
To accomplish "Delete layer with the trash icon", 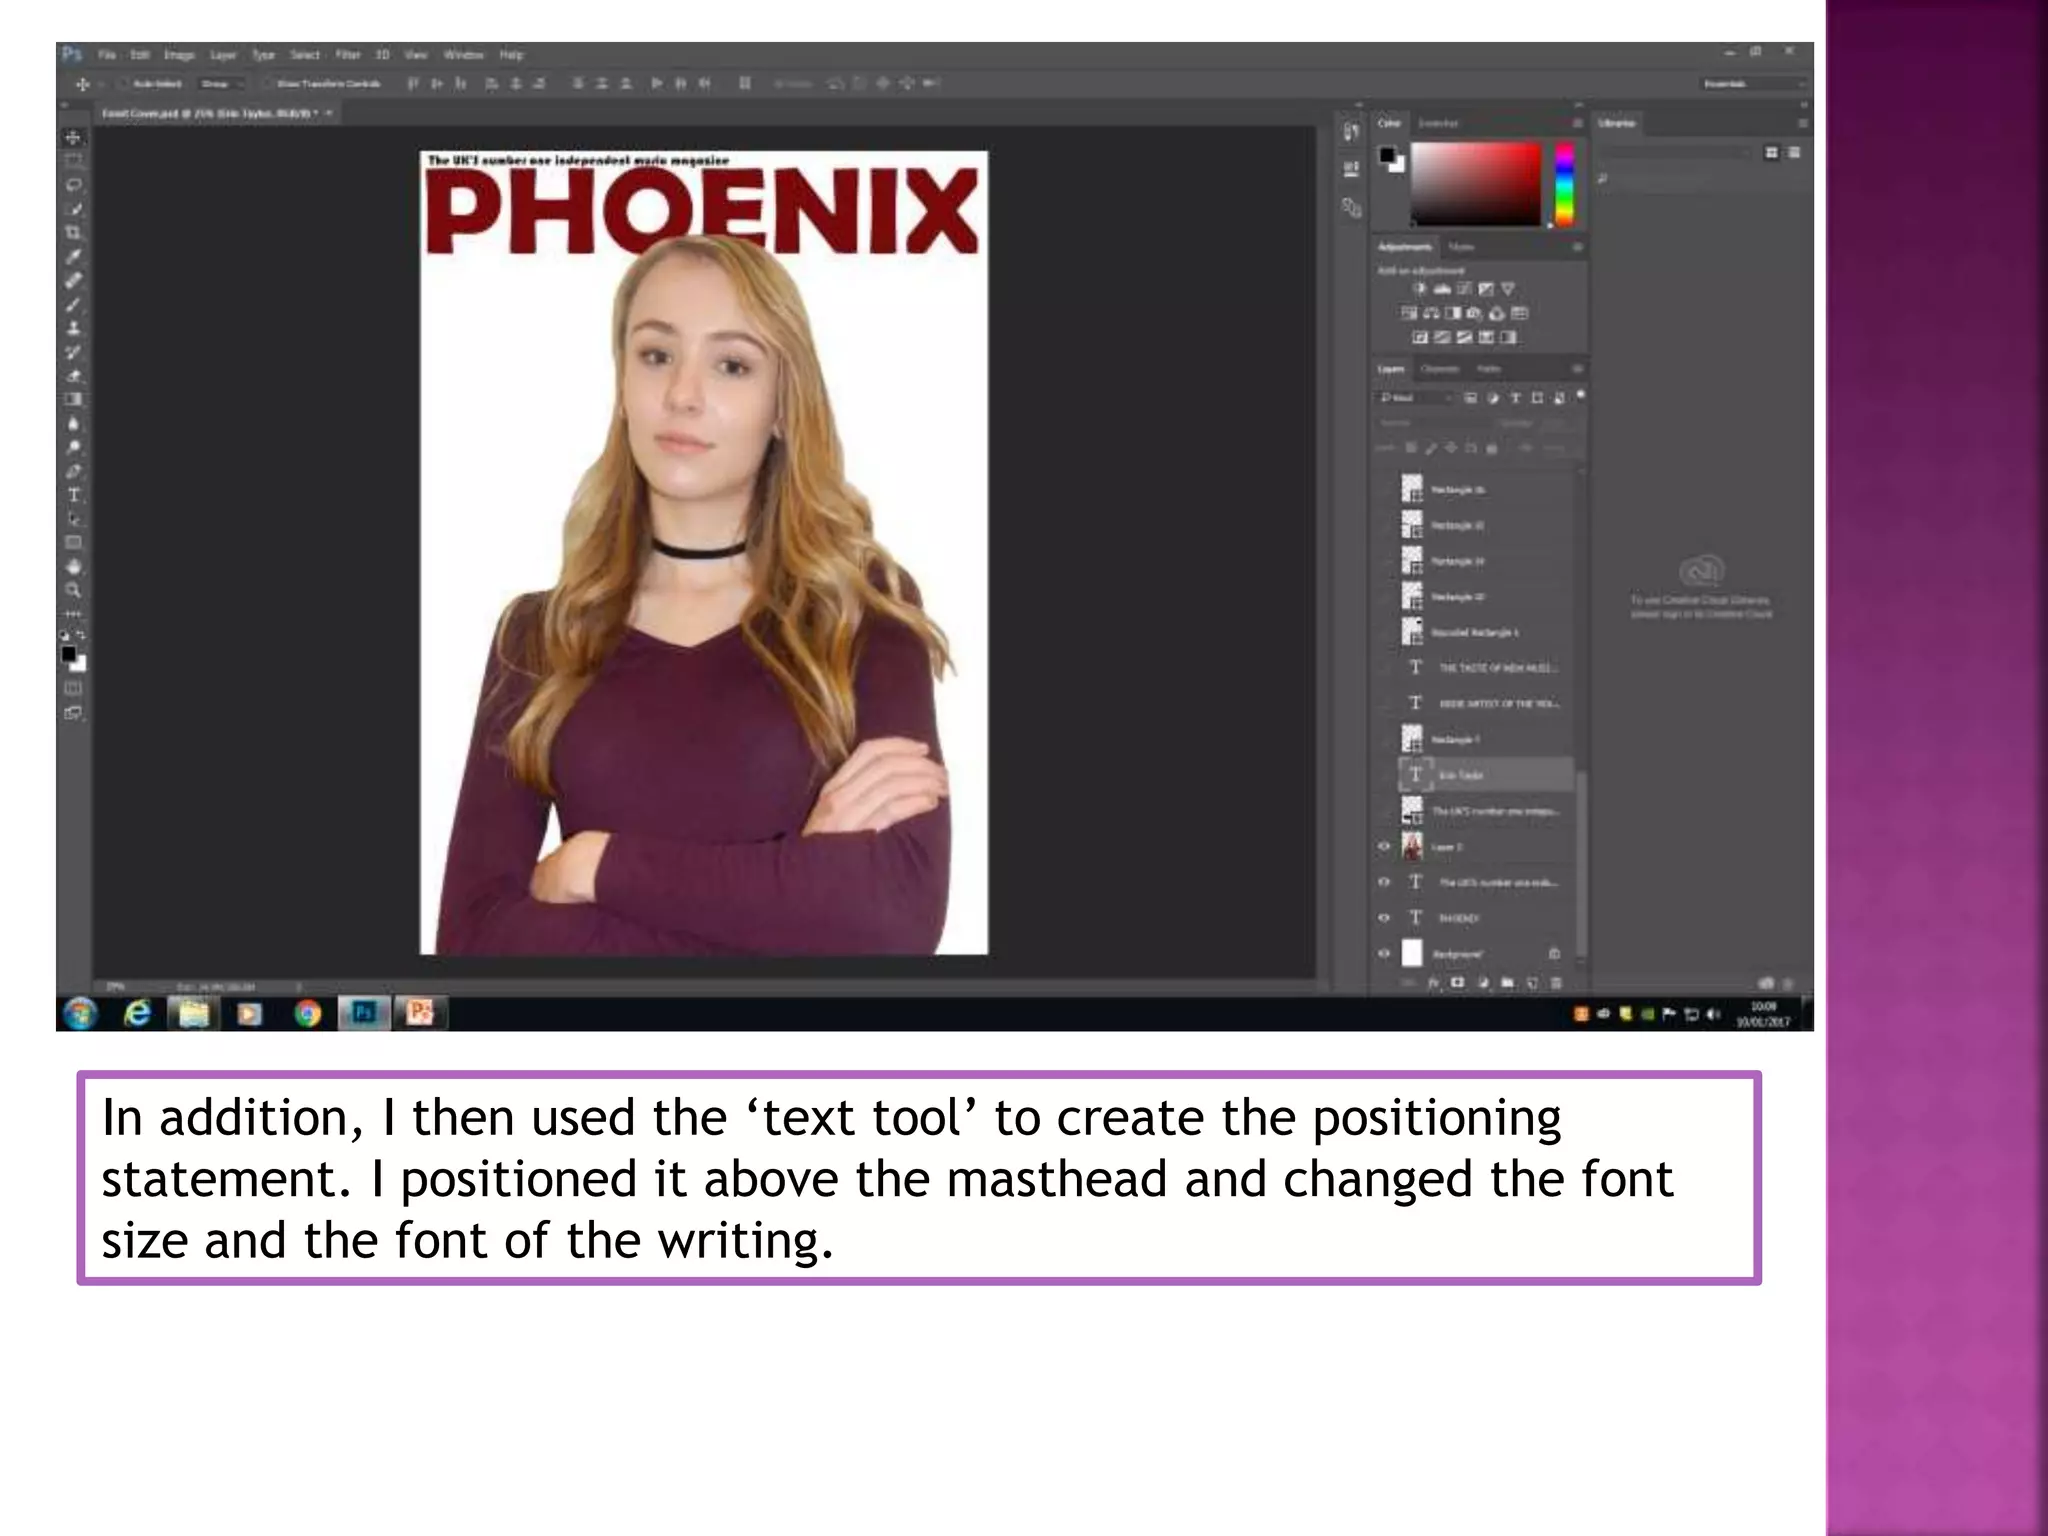I will pos(1556,983).
